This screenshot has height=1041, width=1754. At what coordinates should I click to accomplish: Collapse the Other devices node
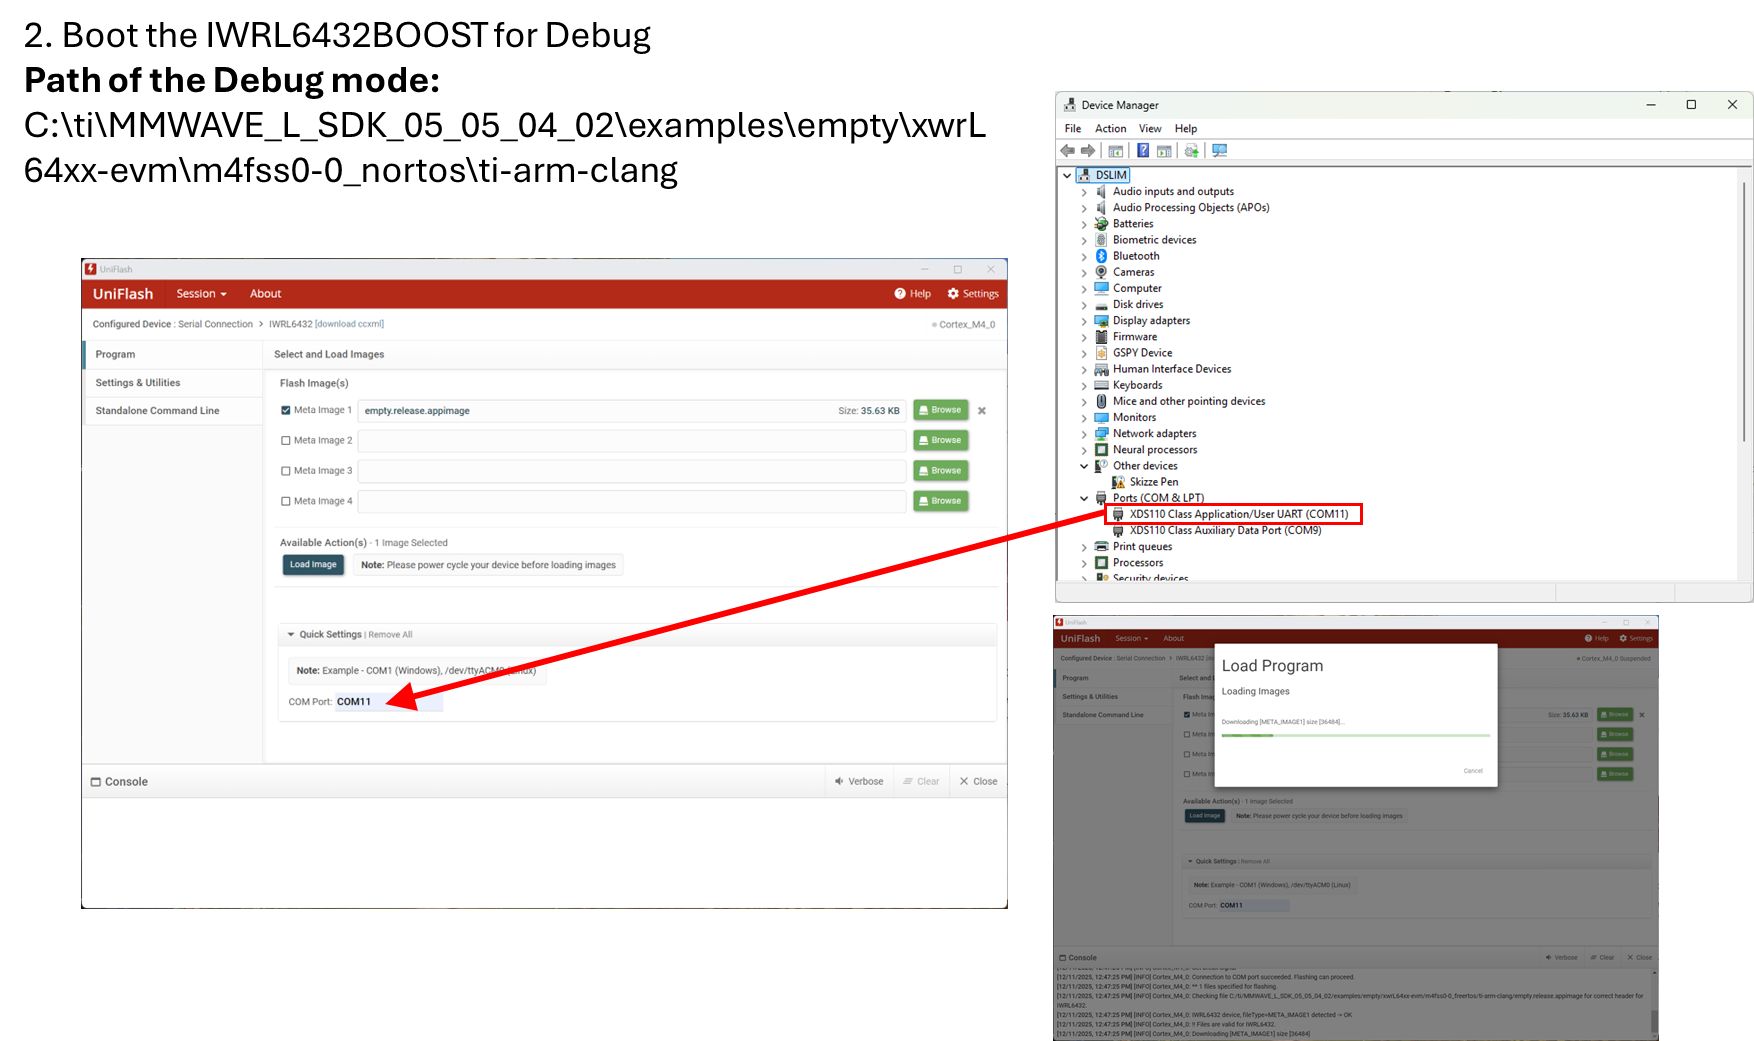pos(1084,466)
